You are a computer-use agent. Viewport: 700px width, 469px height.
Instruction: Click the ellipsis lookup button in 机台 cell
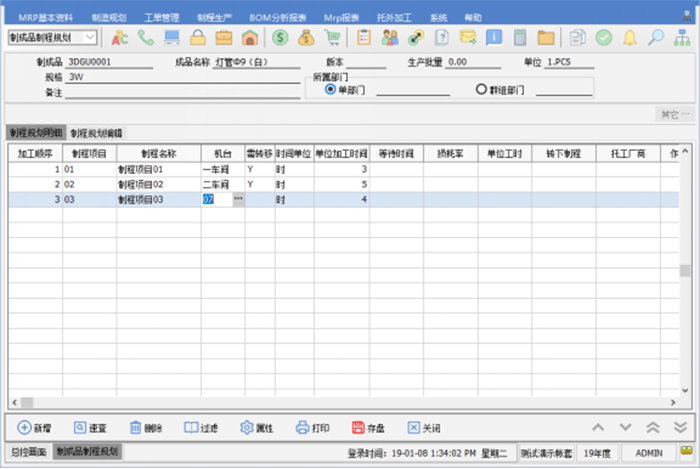coord(238,200)
